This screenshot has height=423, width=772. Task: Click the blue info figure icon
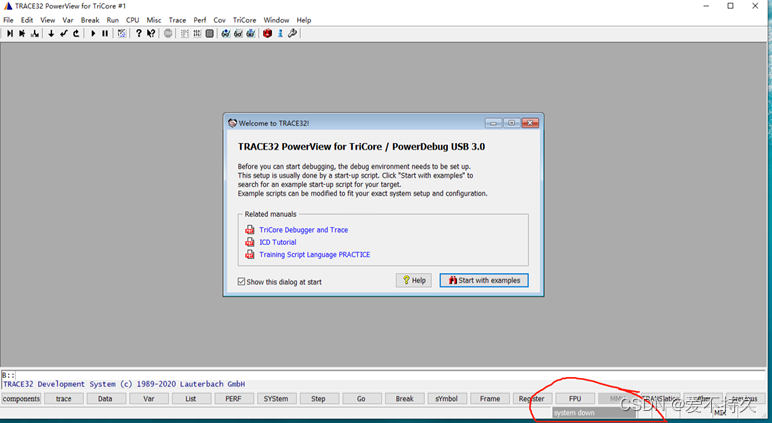tap(280, 33)
